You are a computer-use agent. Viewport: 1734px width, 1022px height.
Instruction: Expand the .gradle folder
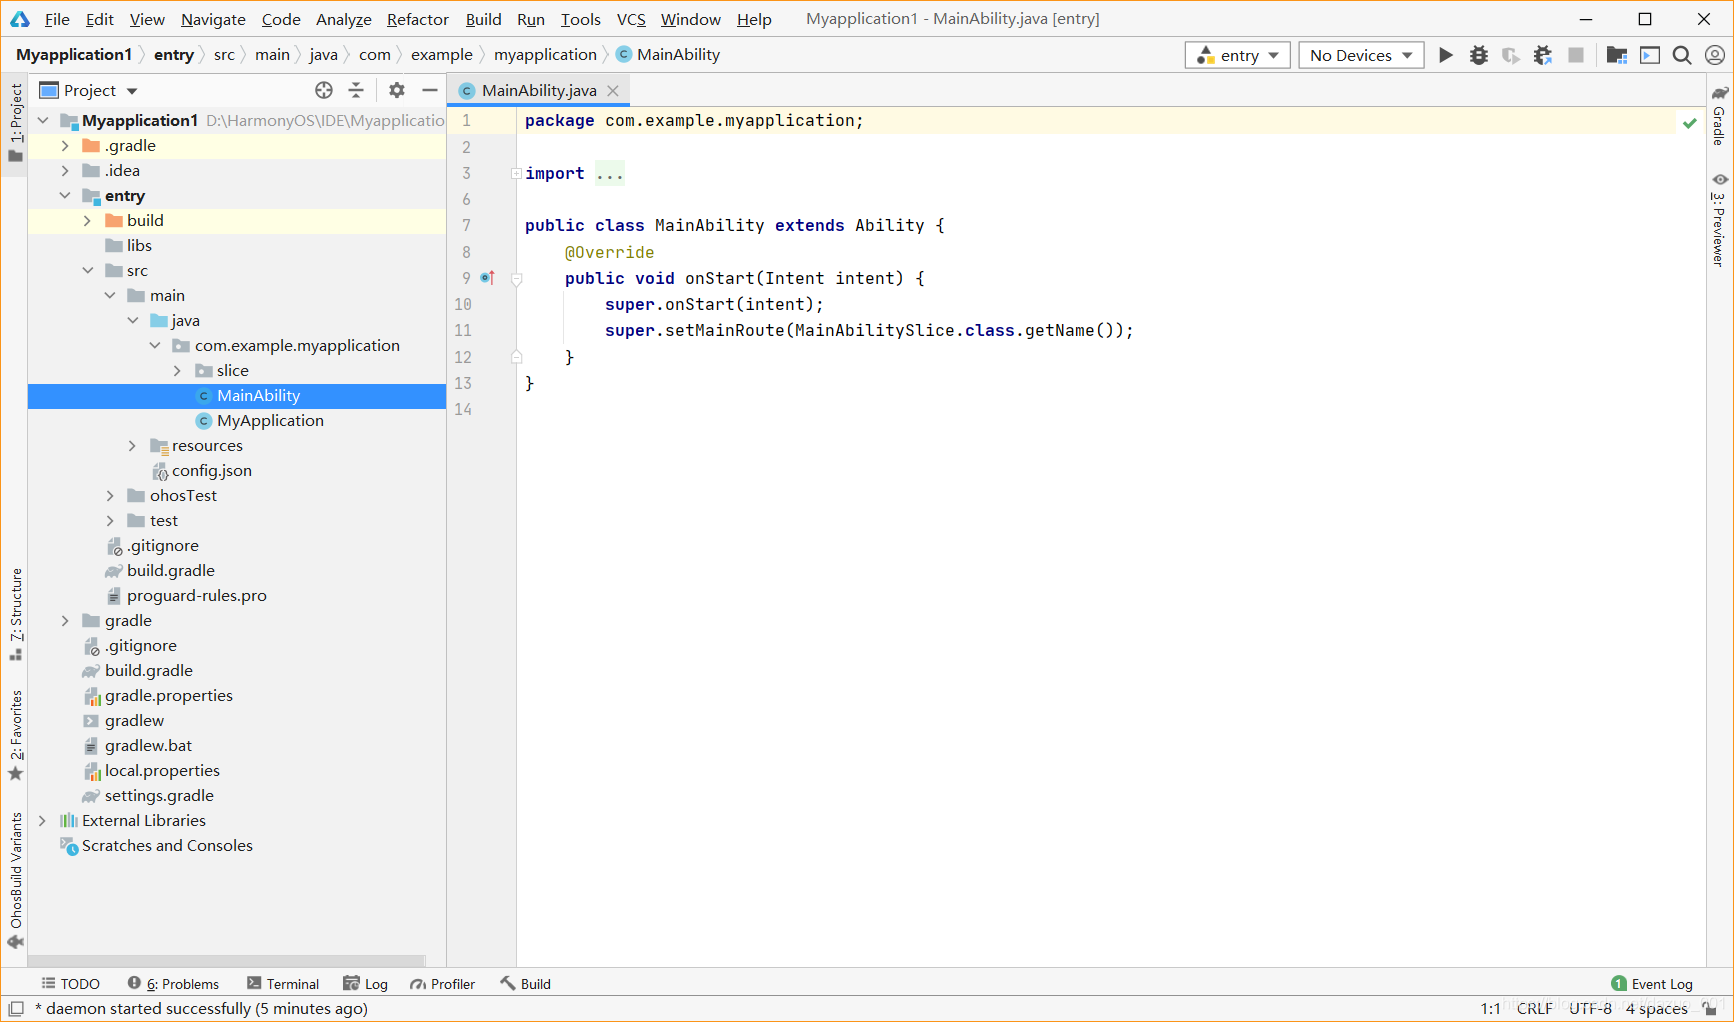tap(65, 146)
